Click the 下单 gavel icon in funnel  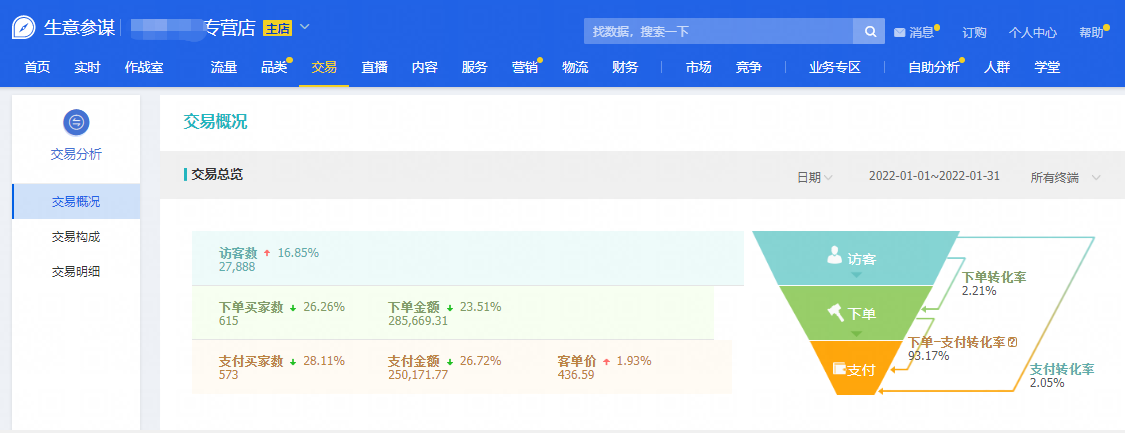click(835, 312)
